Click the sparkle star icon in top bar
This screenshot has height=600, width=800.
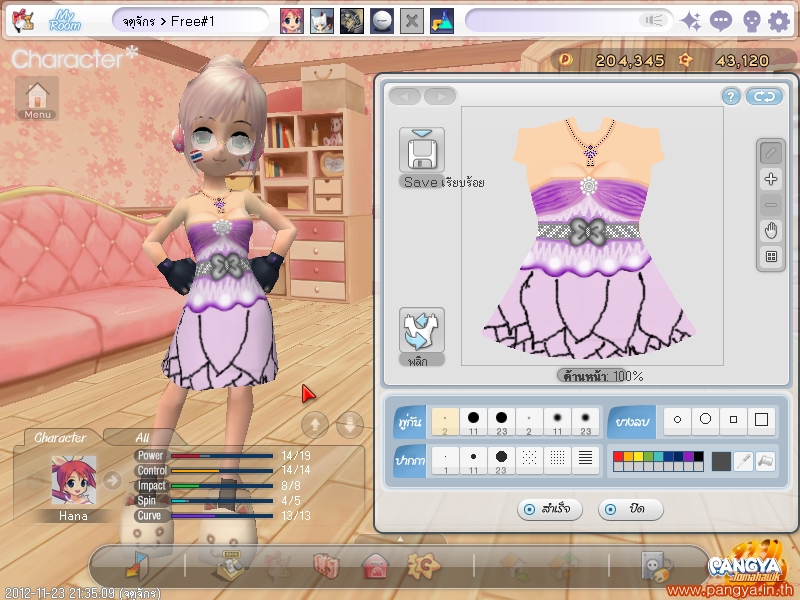[x=691, y=21]
